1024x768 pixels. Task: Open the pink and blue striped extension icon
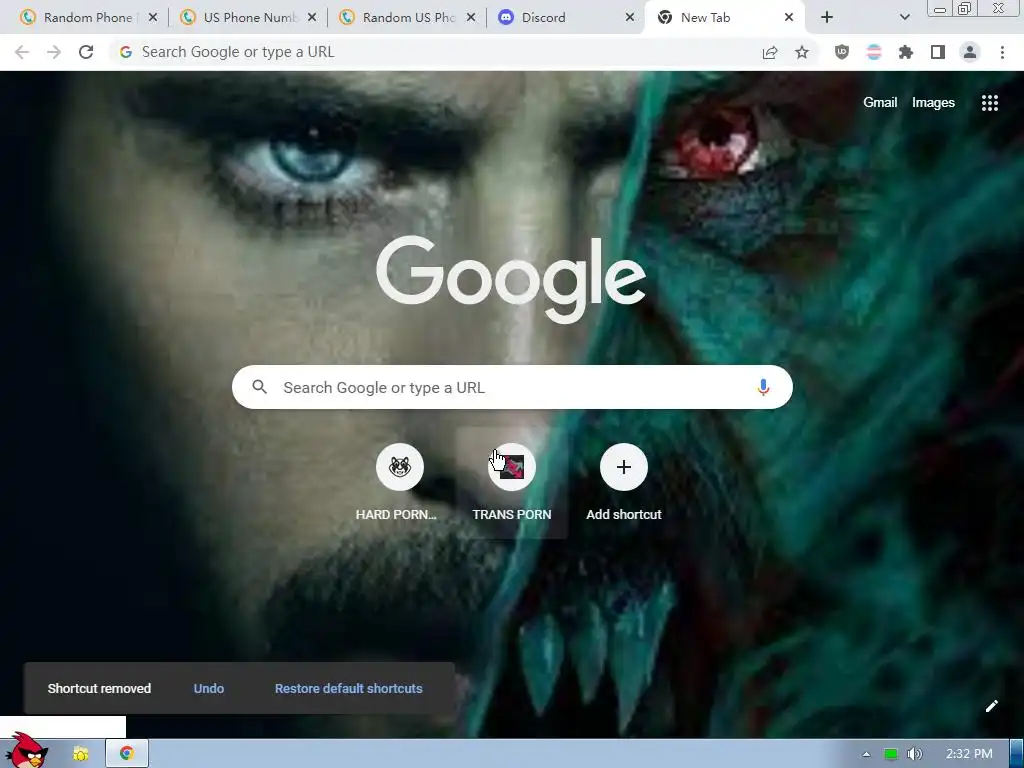(x=874, y=52)
